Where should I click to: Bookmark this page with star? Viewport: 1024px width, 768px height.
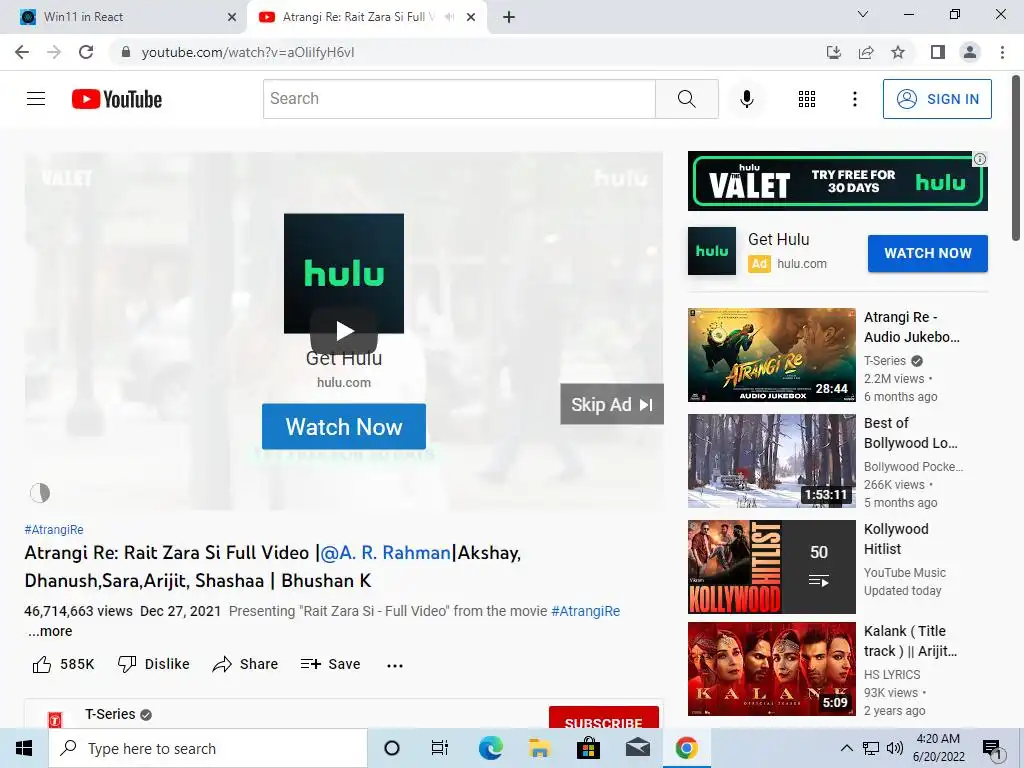pos(898,52)
